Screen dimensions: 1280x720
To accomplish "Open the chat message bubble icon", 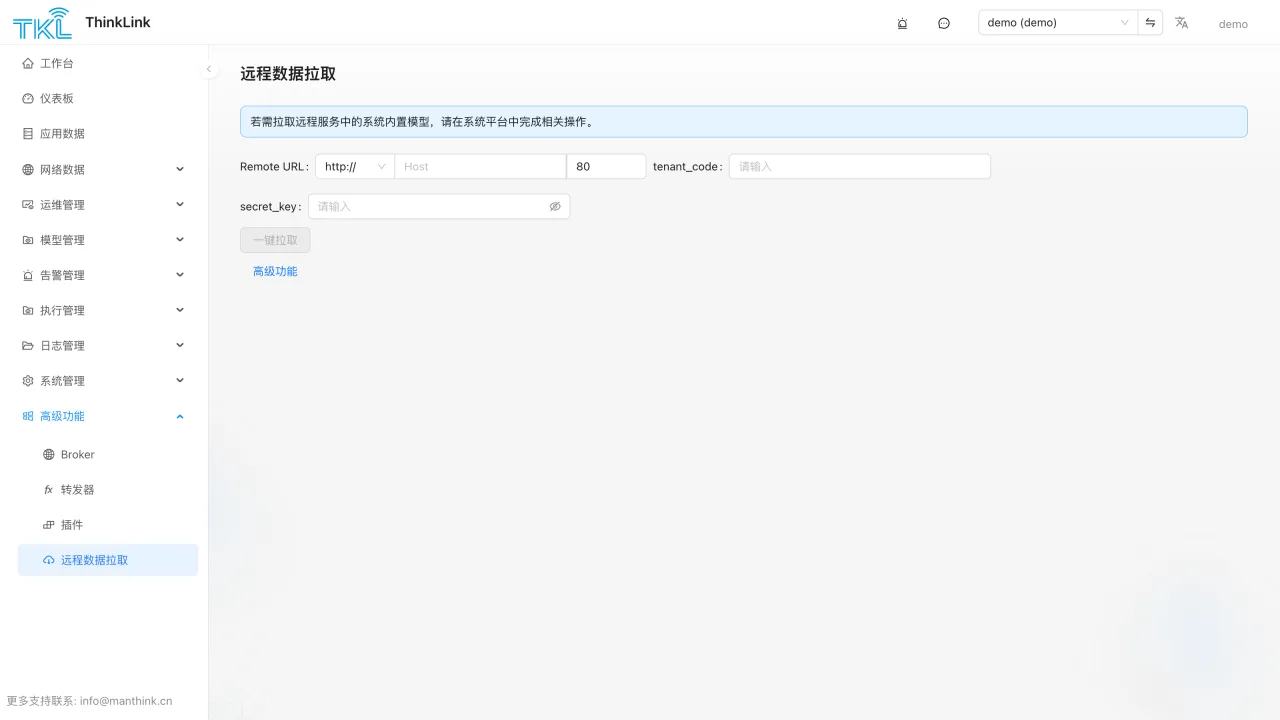I will tap(944, 23).
